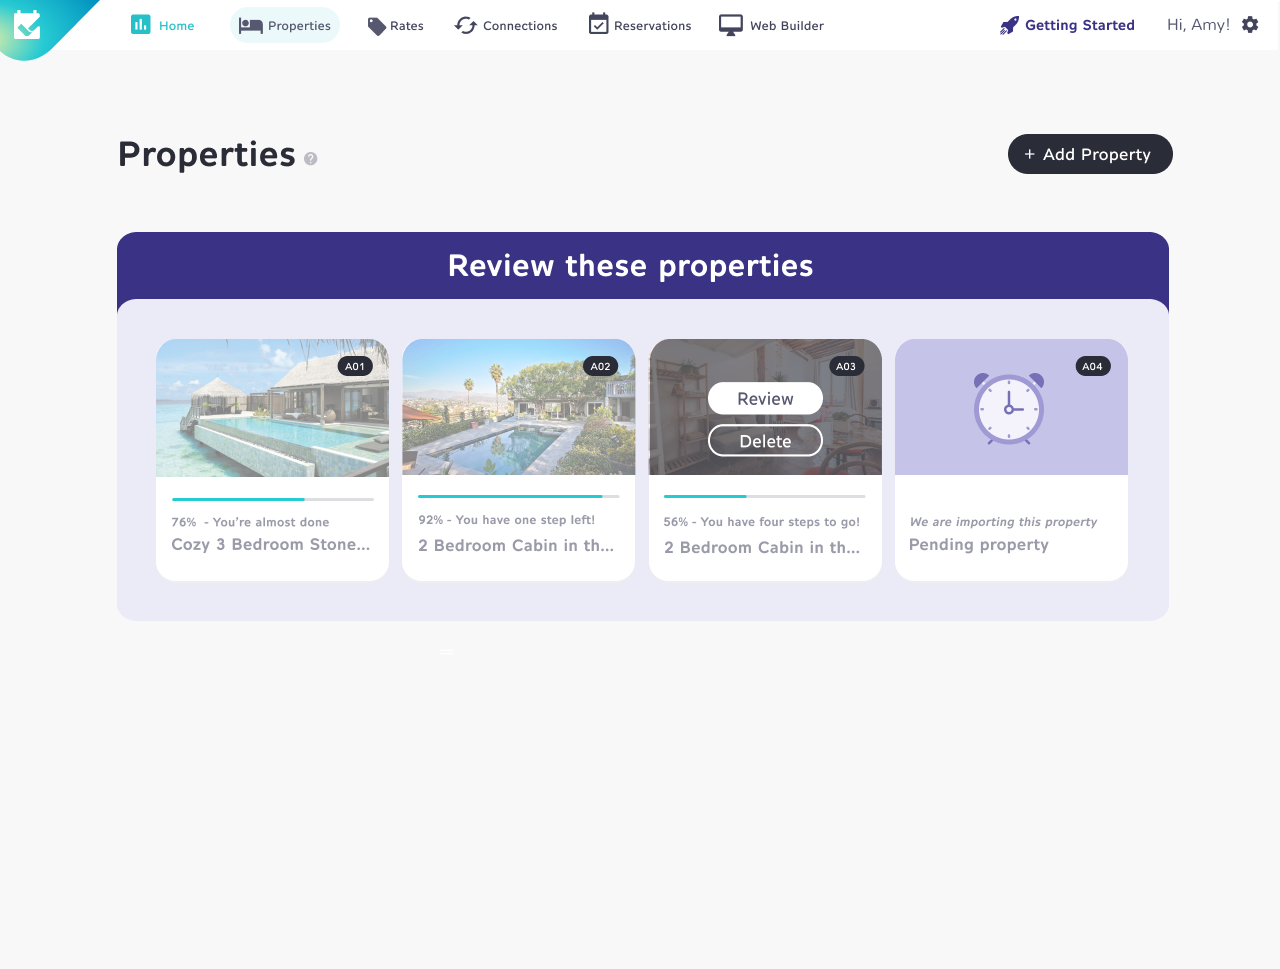
Task: Click the Review button on property A03
Action: (765, 398)
